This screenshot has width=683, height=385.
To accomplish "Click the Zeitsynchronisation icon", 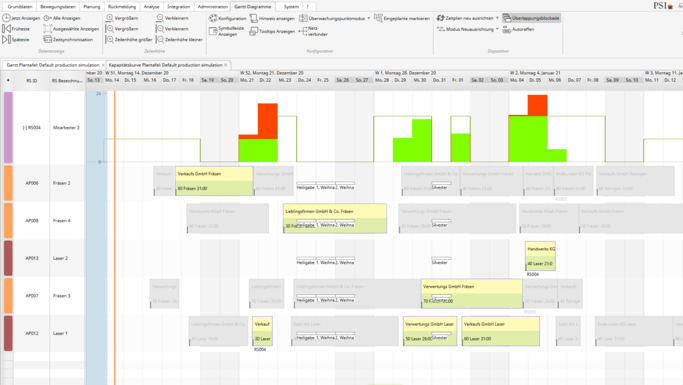I will 47,39.
